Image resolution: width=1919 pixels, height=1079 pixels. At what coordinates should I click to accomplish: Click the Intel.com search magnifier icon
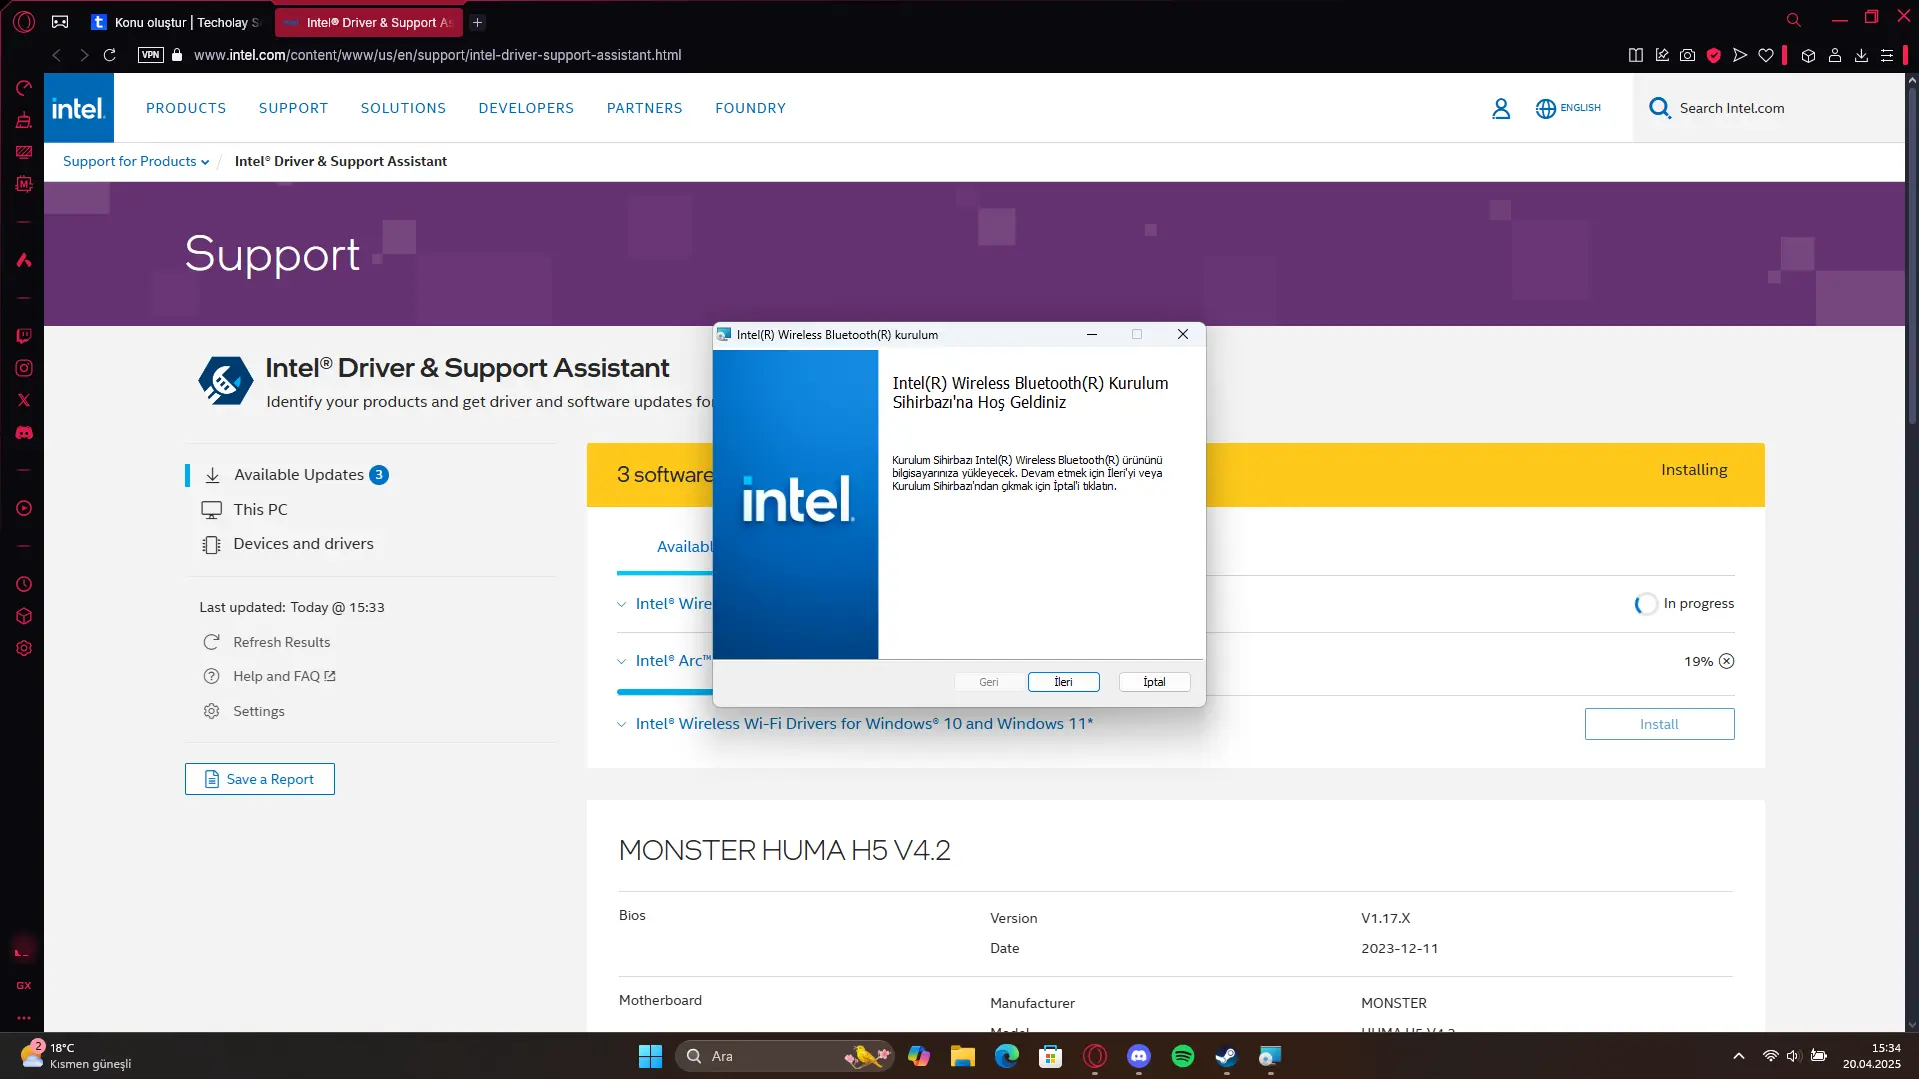click(x=1660, y=108)
